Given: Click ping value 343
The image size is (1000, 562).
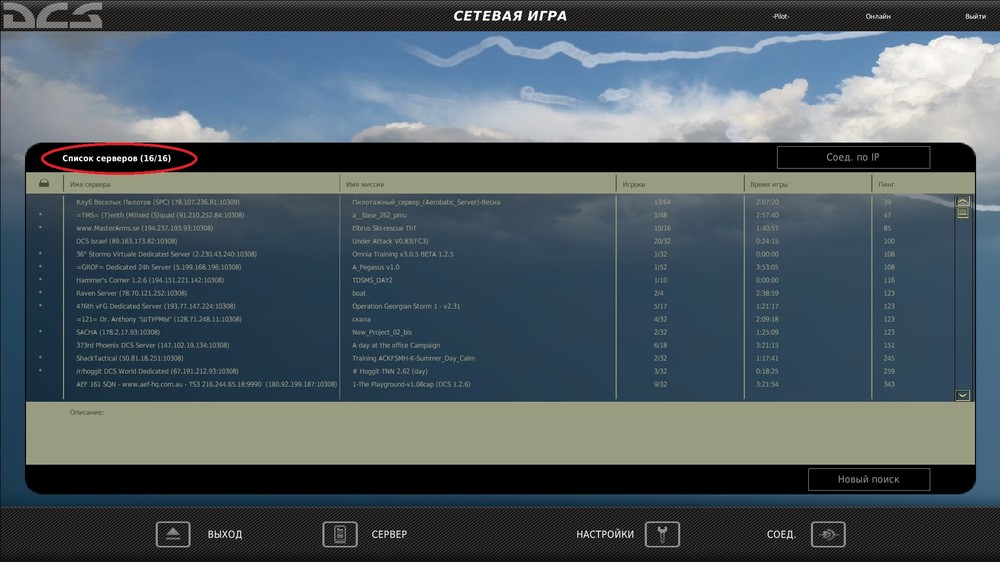Looking at the screenshot, I should 889,384.
